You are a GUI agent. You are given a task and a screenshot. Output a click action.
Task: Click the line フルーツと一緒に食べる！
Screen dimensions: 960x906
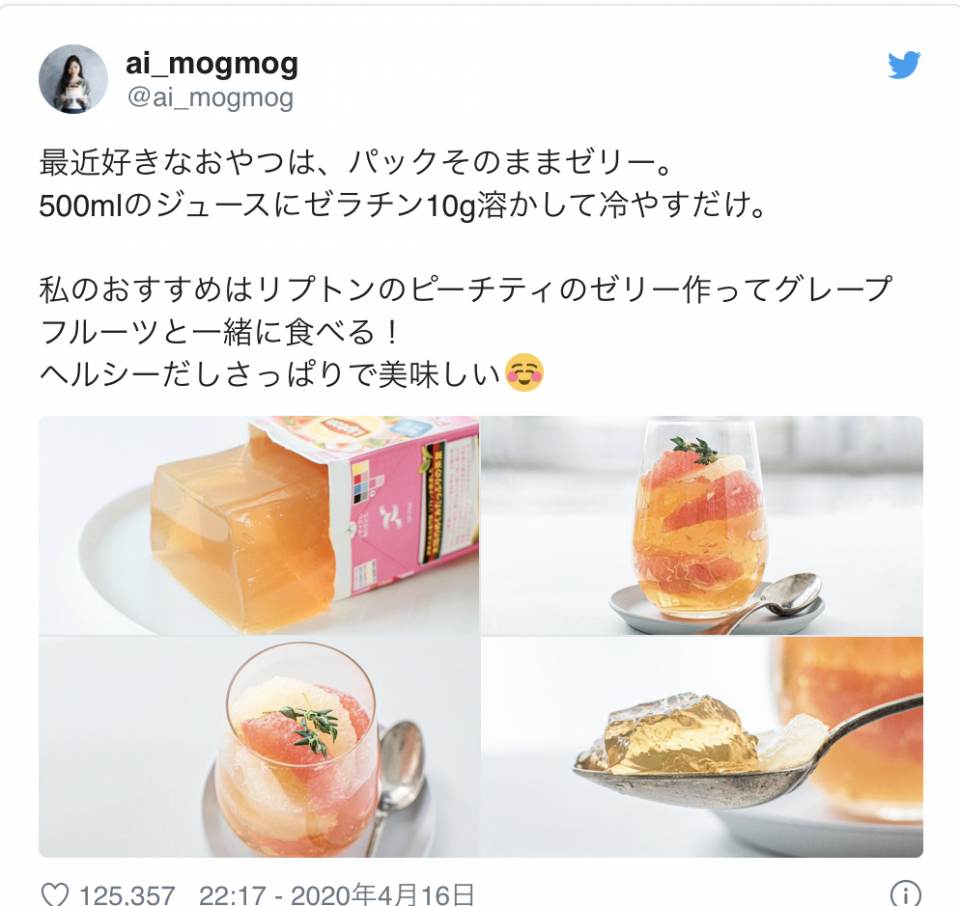click(x=220, y=332)
